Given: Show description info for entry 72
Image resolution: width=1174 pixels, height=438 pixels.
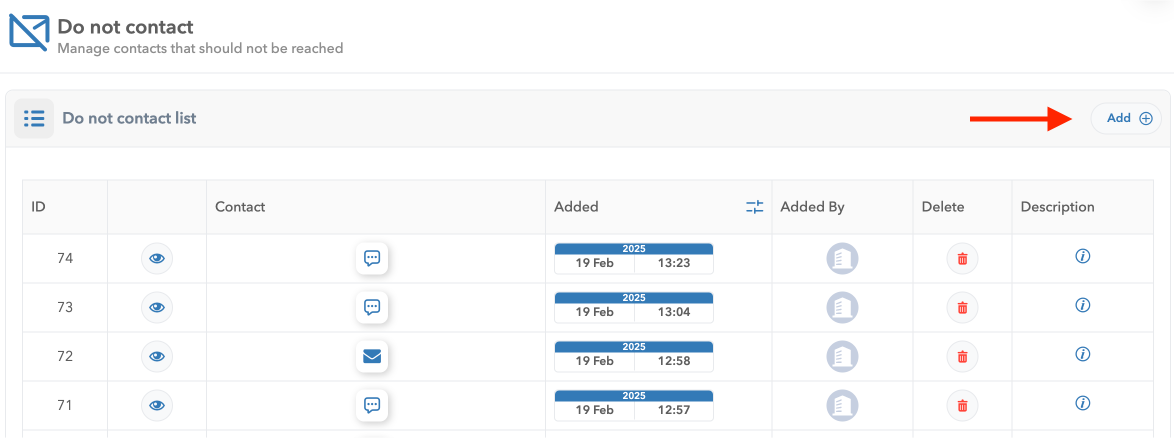Looking at the screenshot, I should pyautogui.click(x=1082, y=354).
